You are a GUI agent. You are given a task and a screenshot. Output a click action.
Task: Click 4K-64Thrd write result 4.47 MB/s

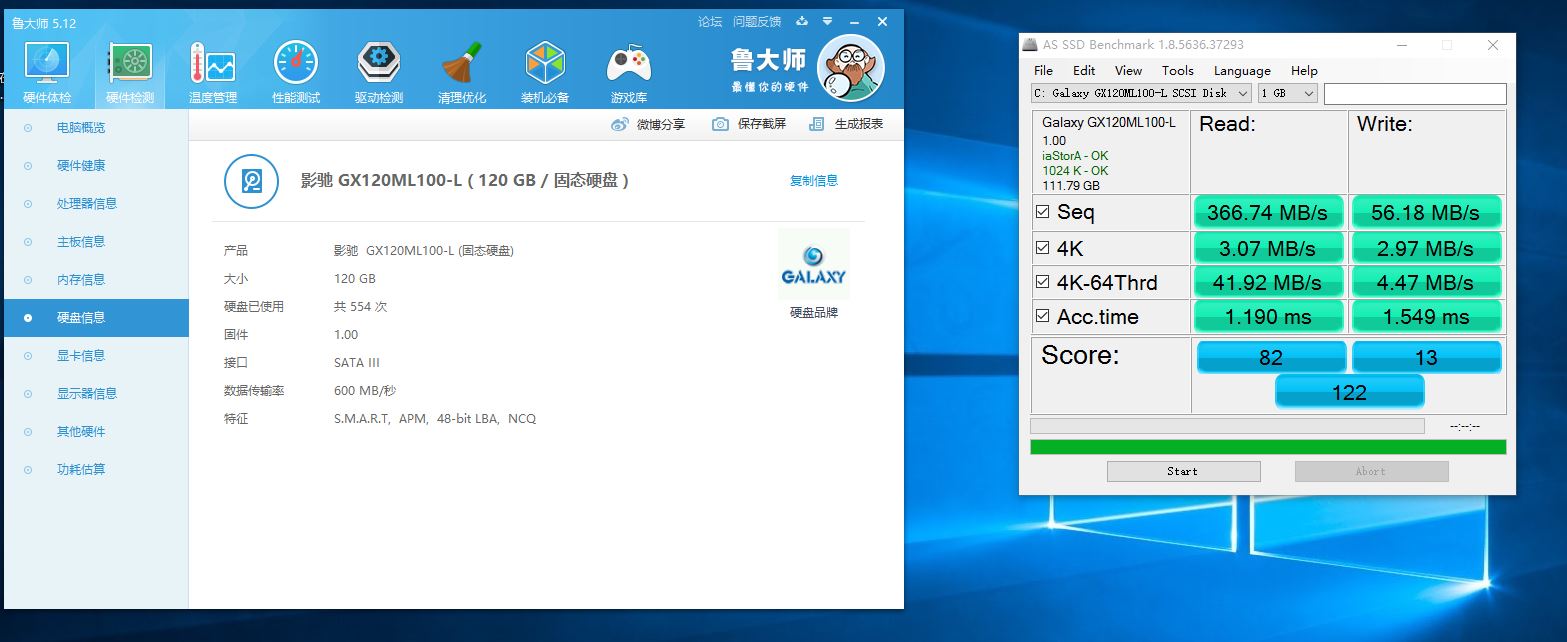click(1426, 283)
